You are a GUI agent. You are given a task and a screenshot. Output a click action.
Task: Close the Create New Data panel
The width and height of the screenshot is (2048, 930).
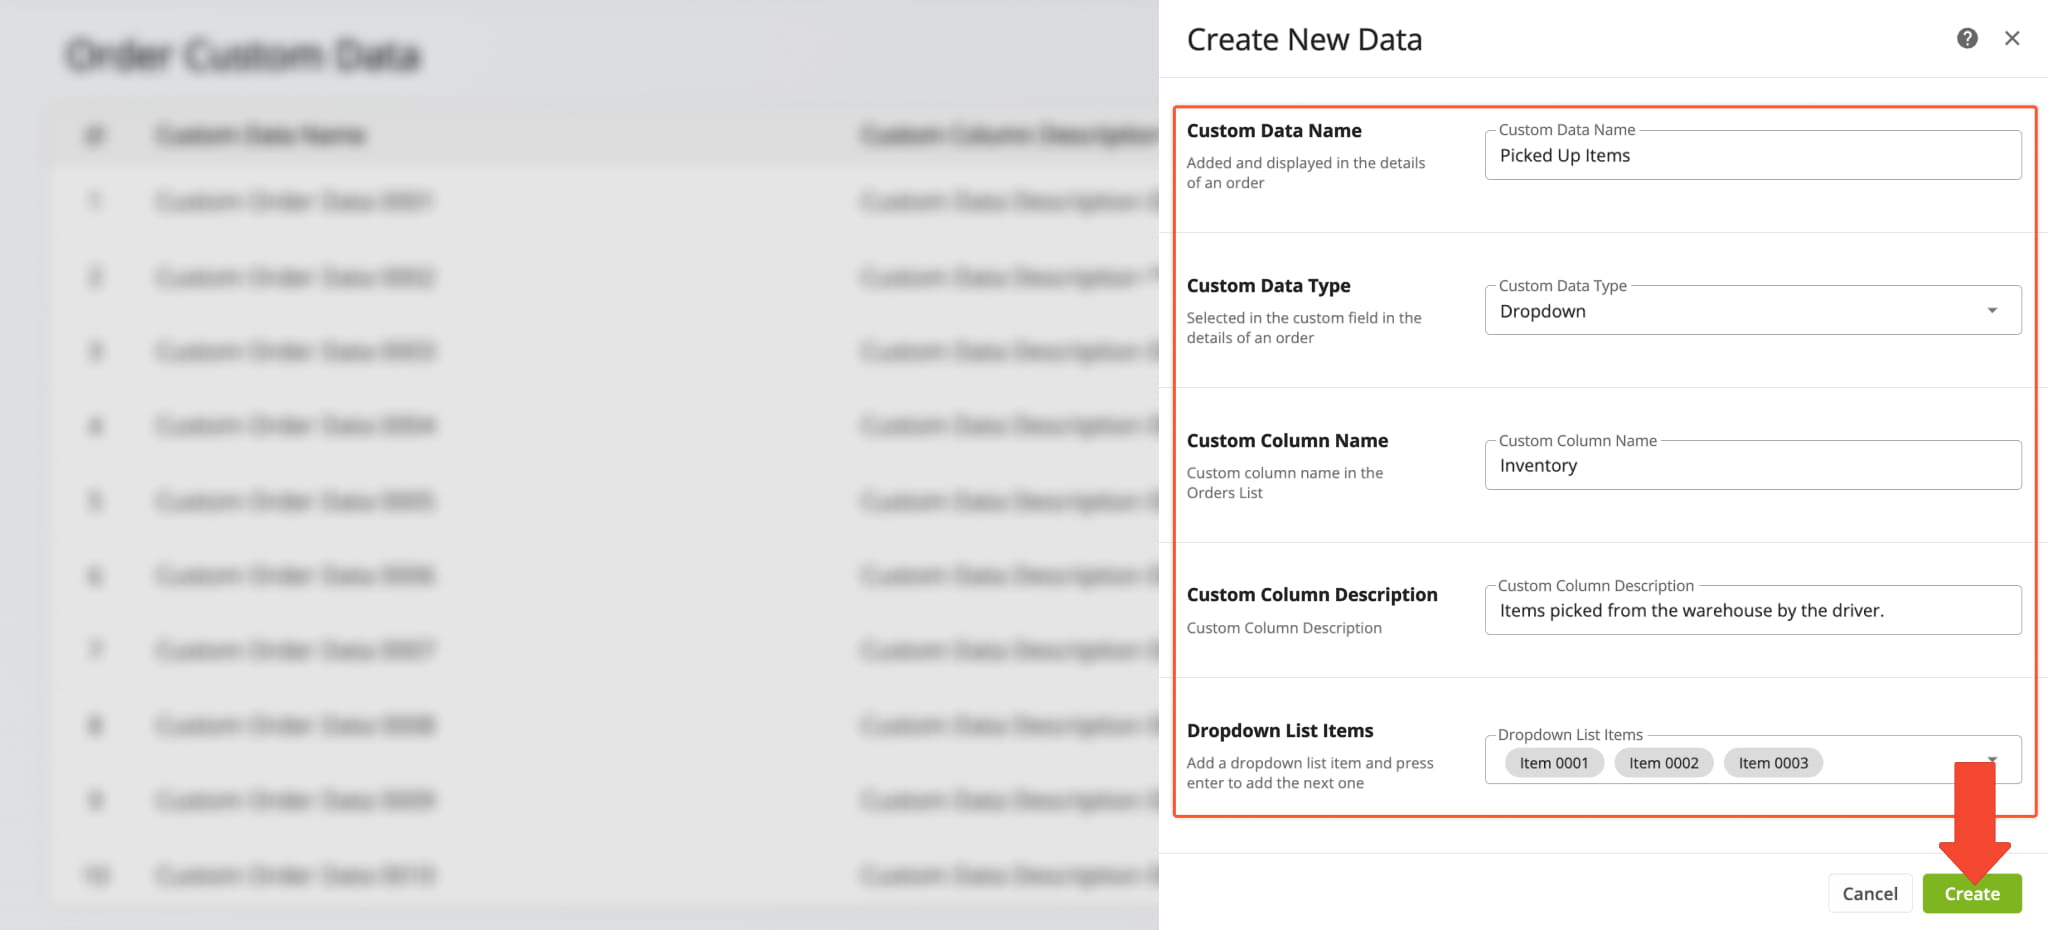tap(2012, 38)
